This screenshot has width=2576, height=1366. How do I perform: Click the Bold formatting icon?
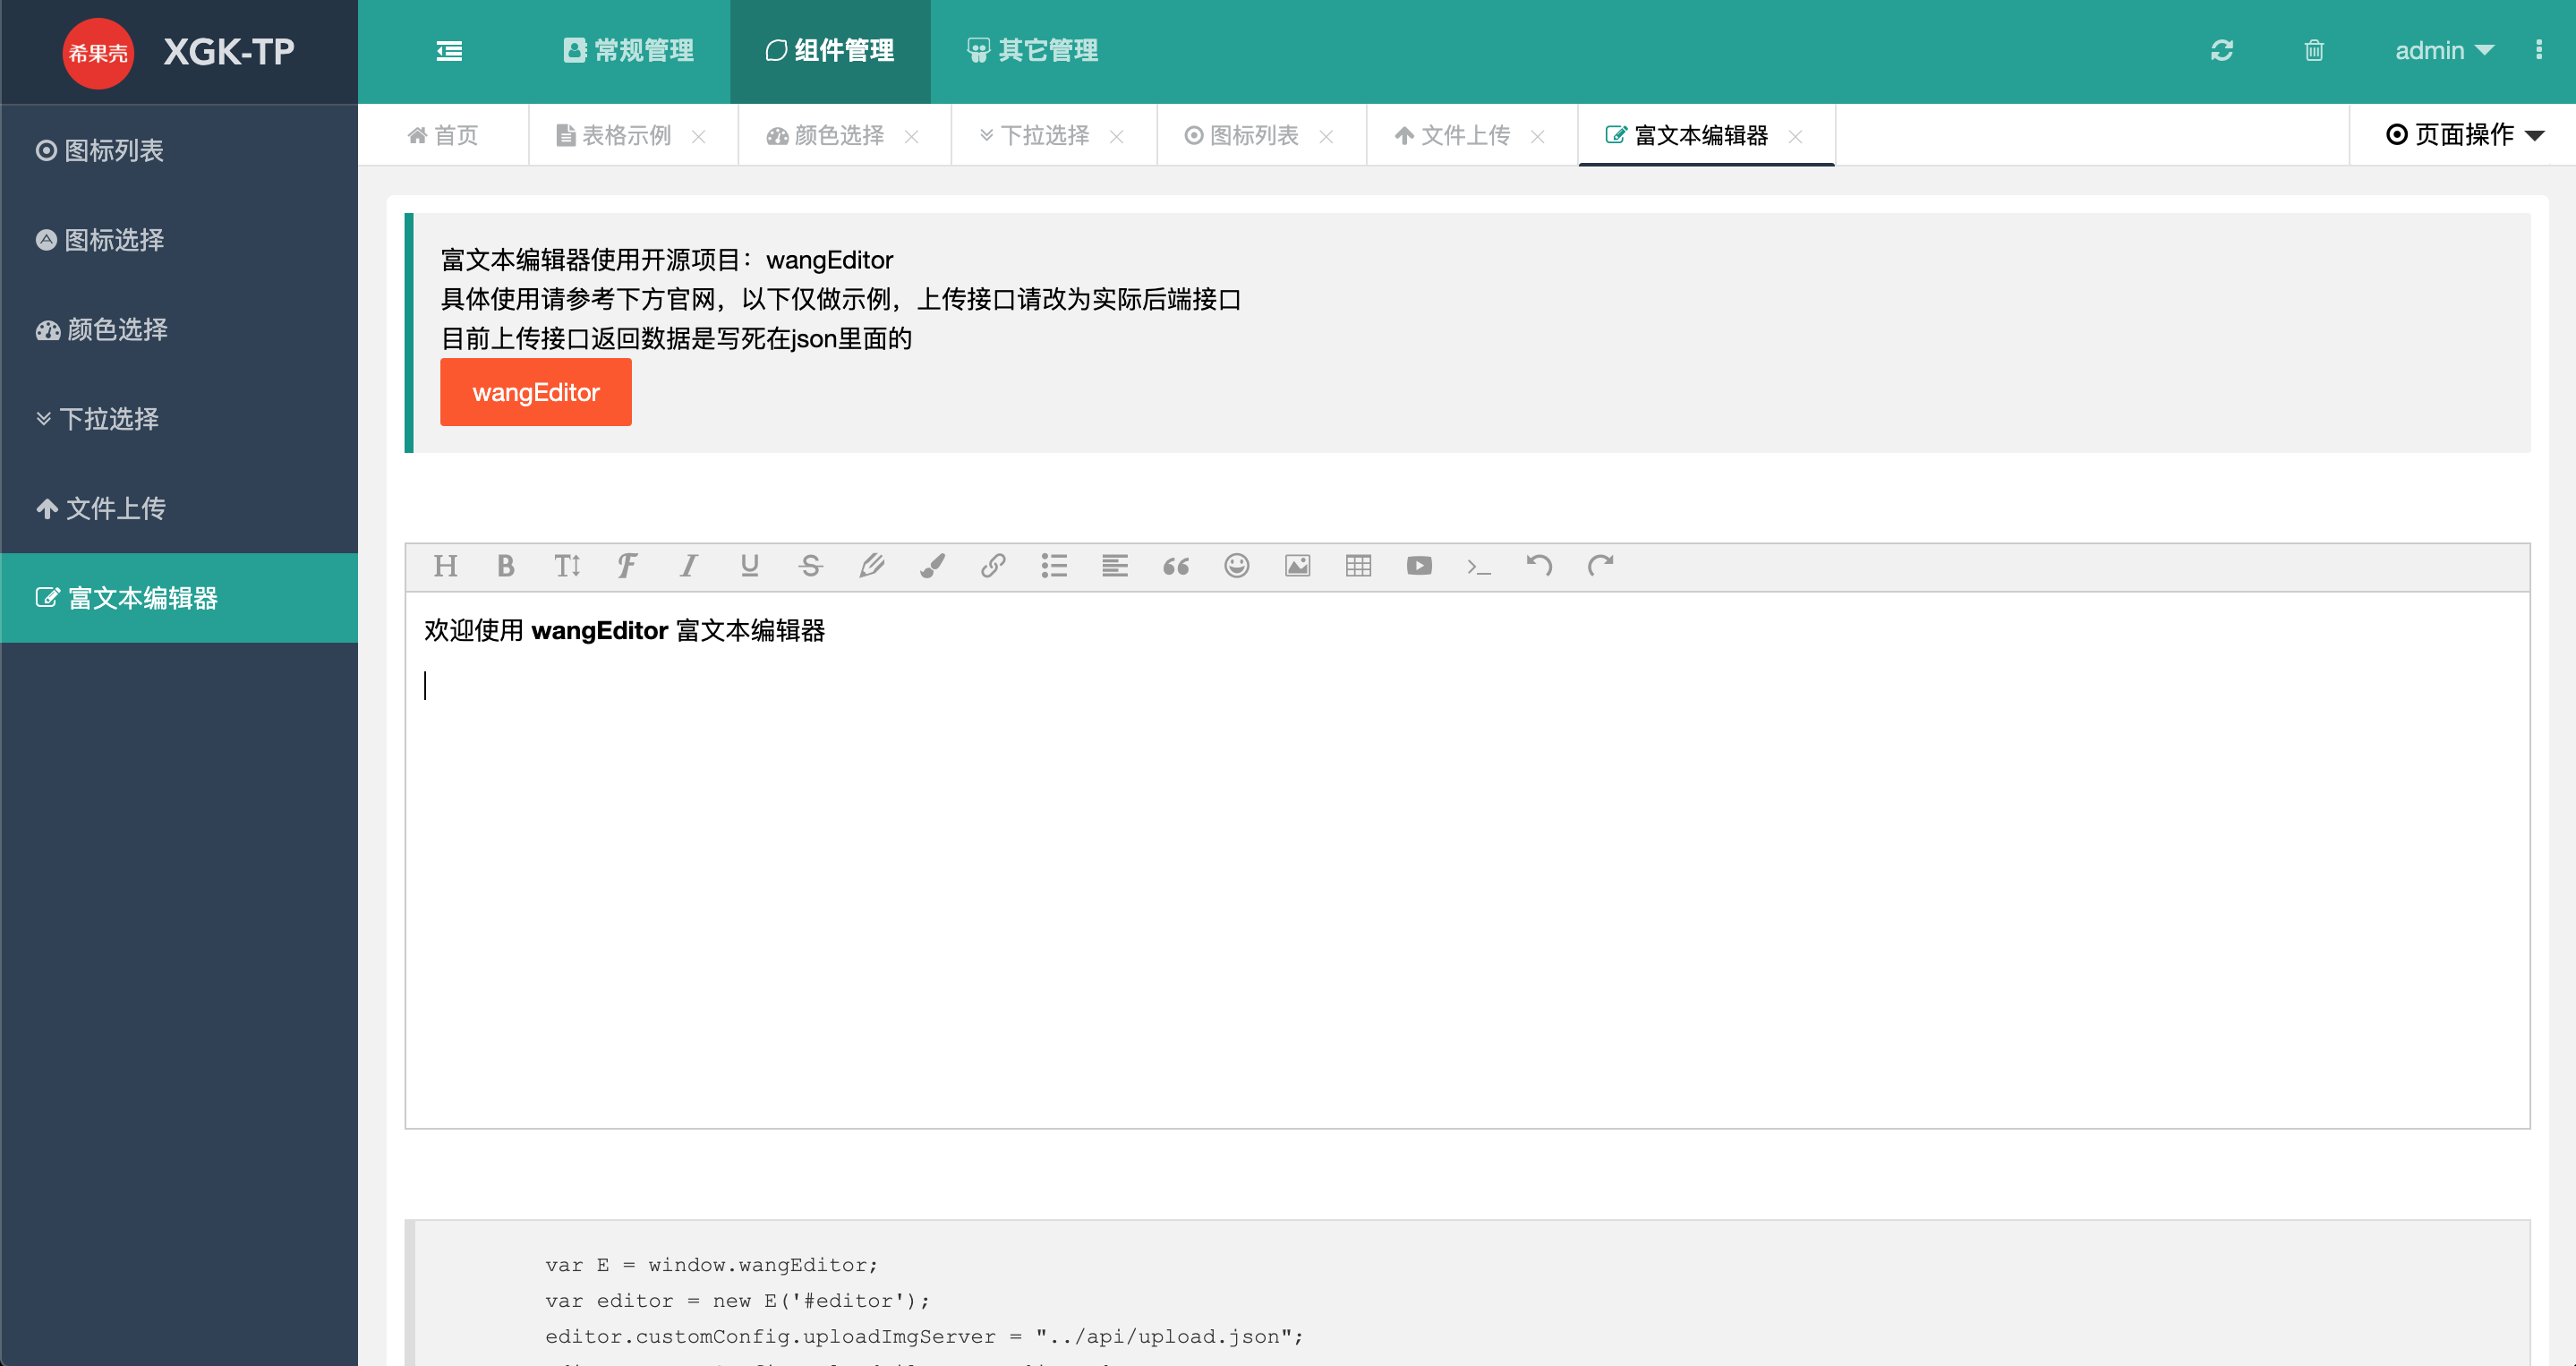pyautogui.click(x=506, y=566)
